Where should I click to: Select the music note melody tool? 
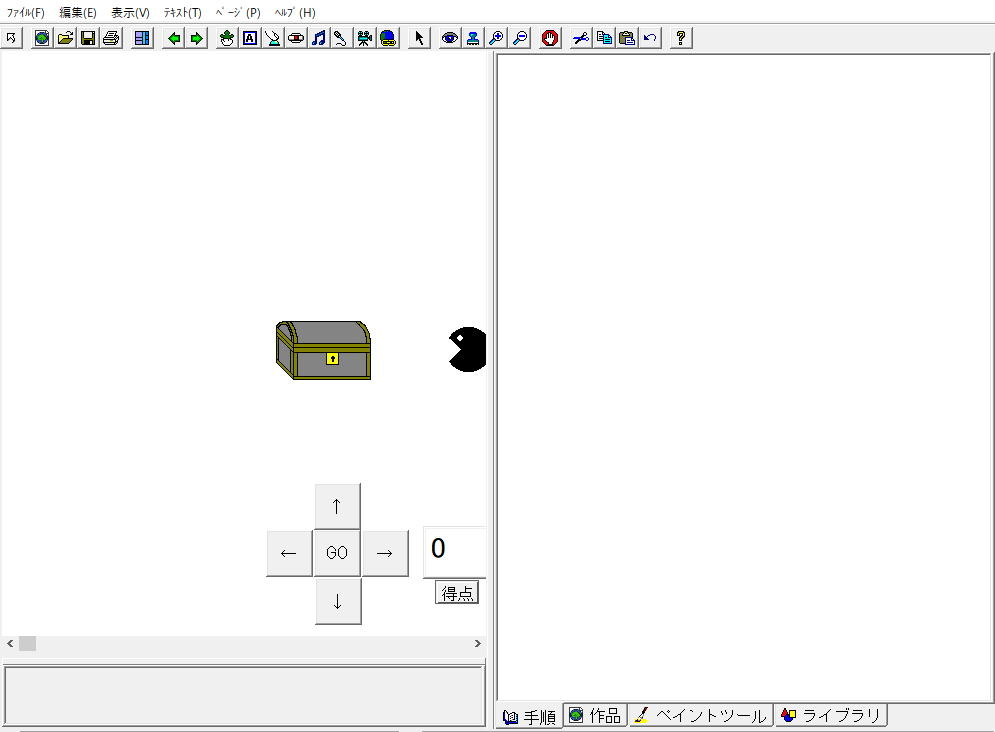319,38
